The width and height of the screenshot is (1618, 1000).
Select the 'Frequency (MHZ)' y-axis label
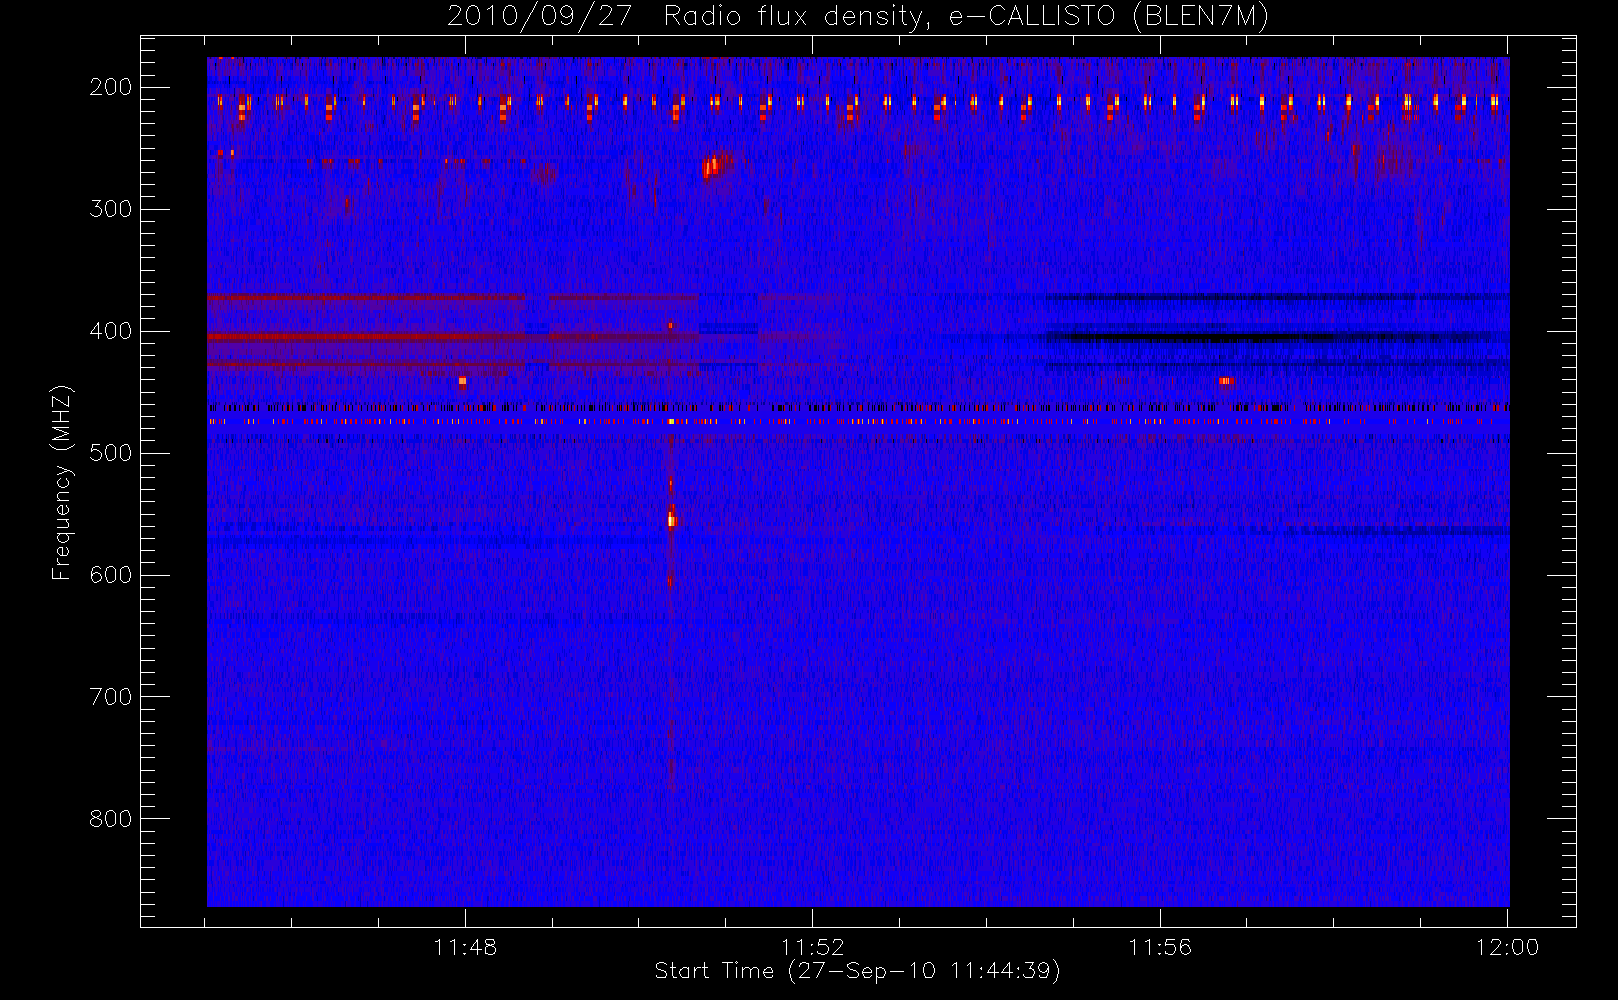click(x=62, y=482)
